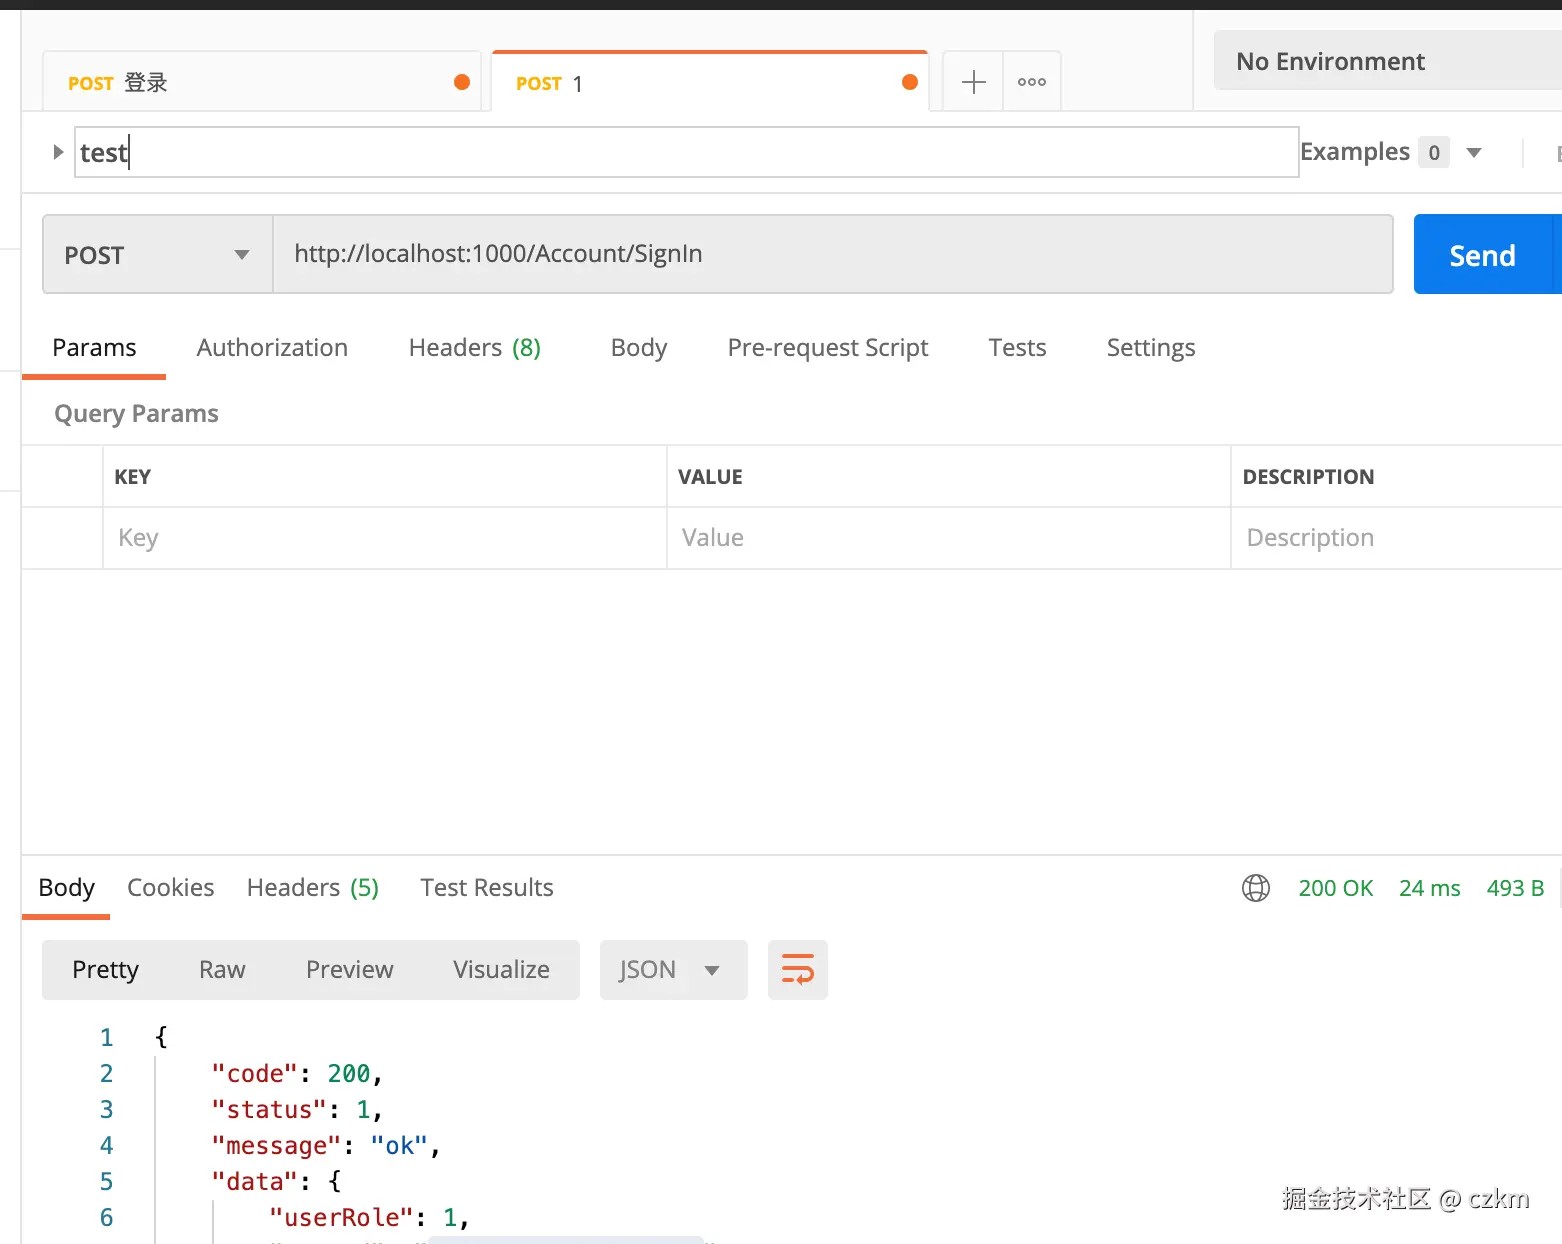Click unsaved orange dot on POST 1 tab
The height and width of the screenshot is (1244, 1562).
coord(910,82)
